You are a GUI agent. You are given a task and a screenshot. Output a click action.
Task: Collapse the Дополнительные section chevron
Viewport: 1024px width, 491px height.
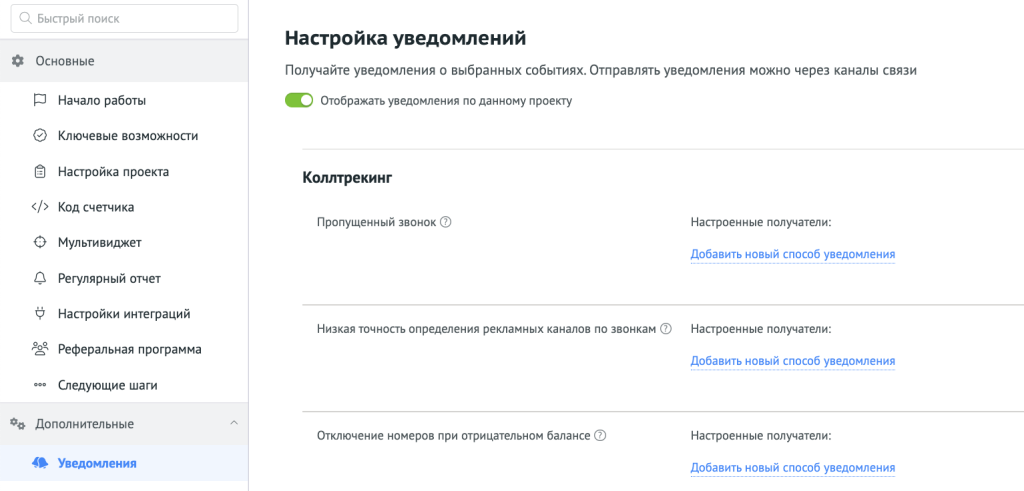tap(234, 423)
